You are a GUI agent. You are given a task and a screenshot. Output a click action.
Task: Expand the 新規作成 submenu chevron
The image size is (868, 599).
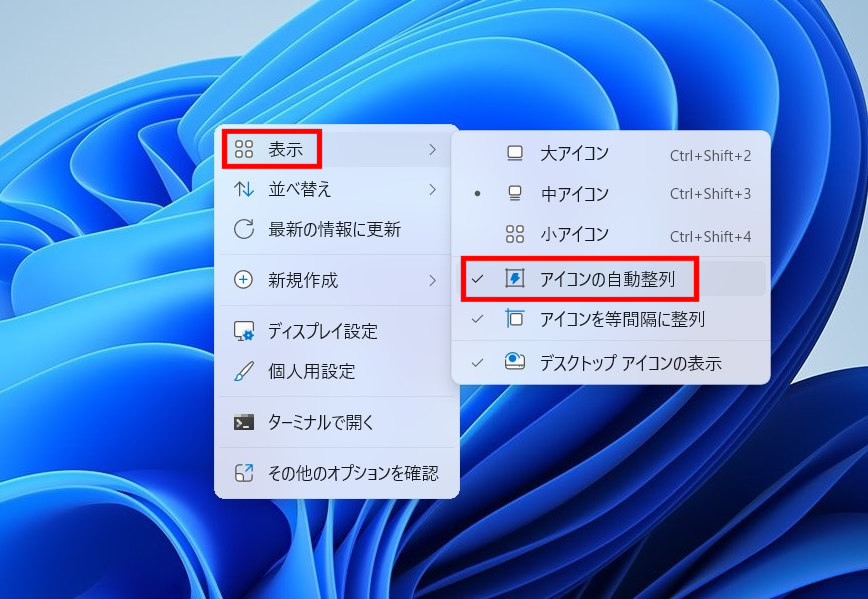coord(432,280)
